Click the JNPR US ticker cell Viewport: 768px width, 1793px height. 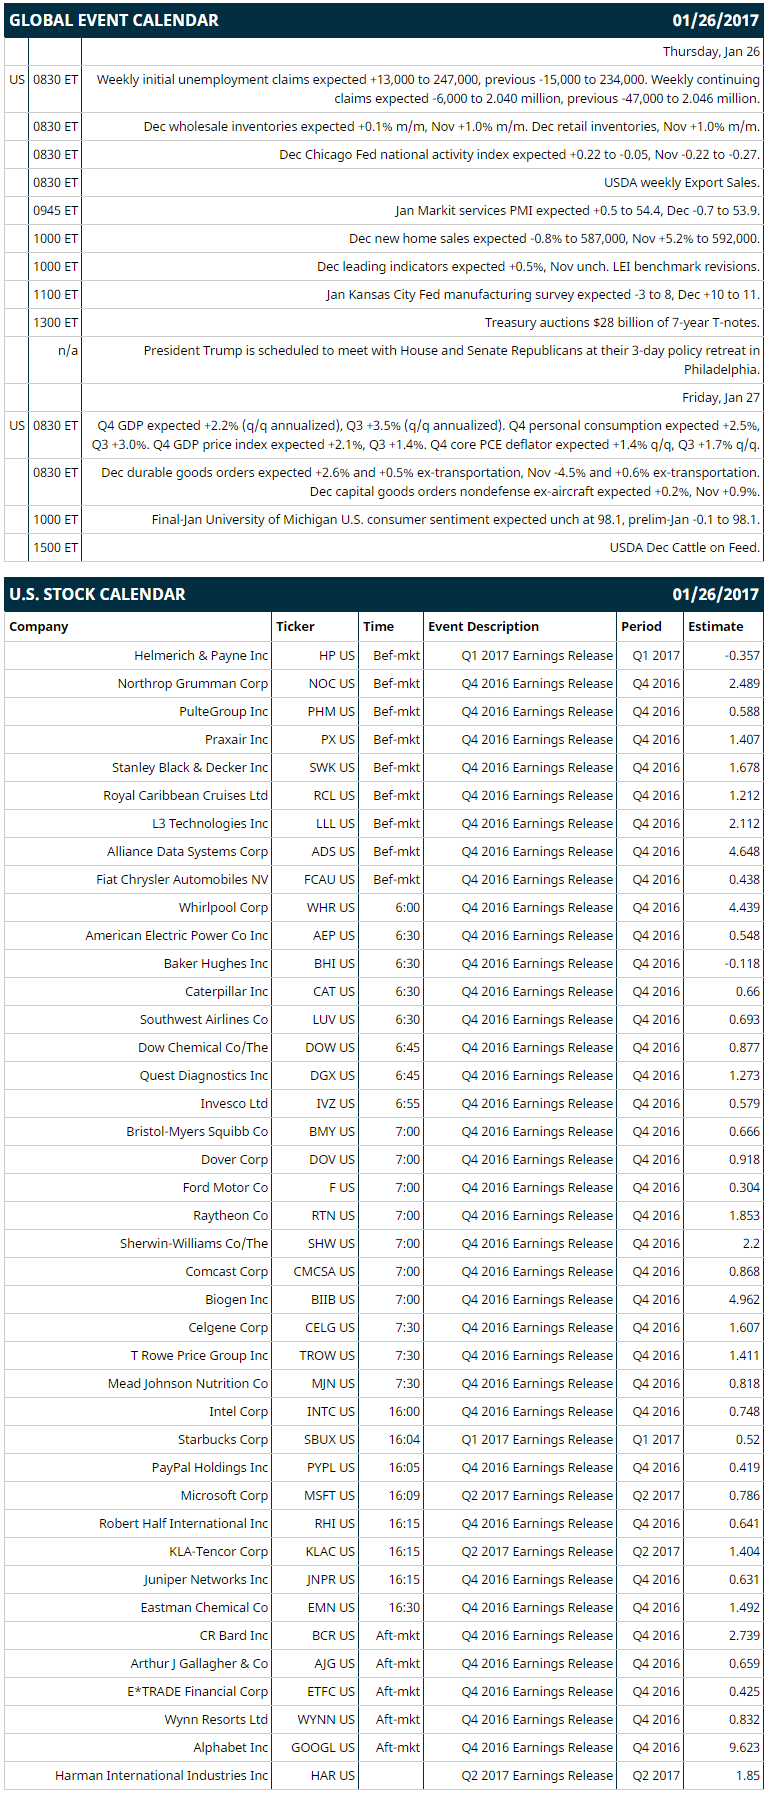coord(331,1579)
